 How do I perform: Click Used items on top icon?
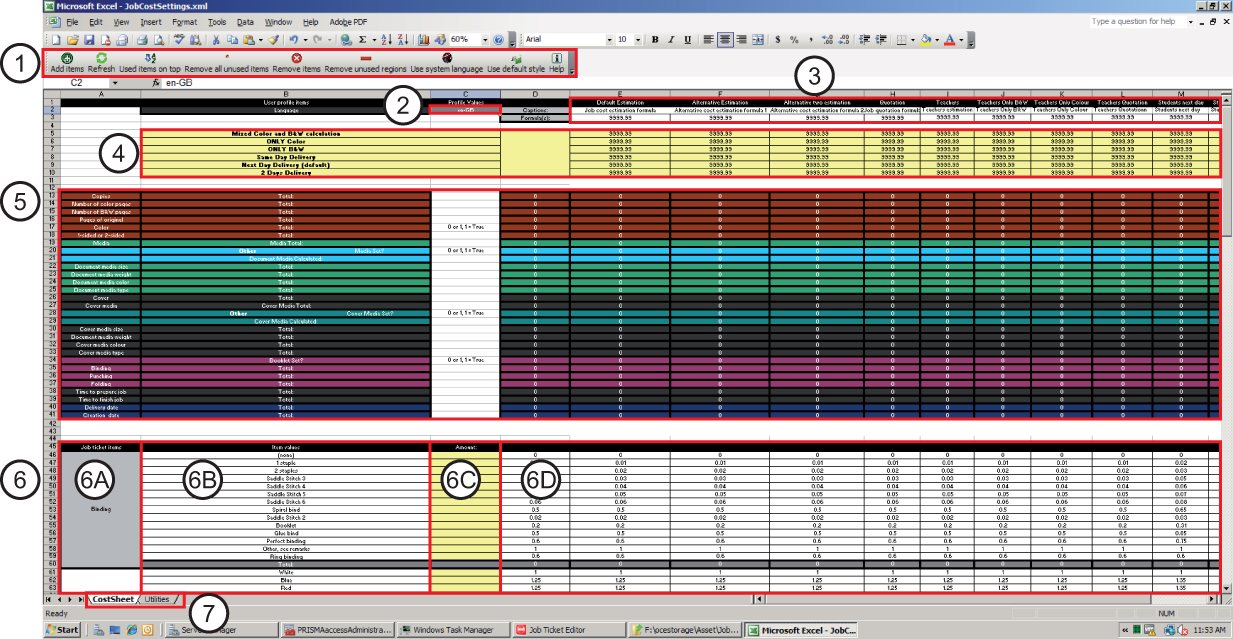149,58
